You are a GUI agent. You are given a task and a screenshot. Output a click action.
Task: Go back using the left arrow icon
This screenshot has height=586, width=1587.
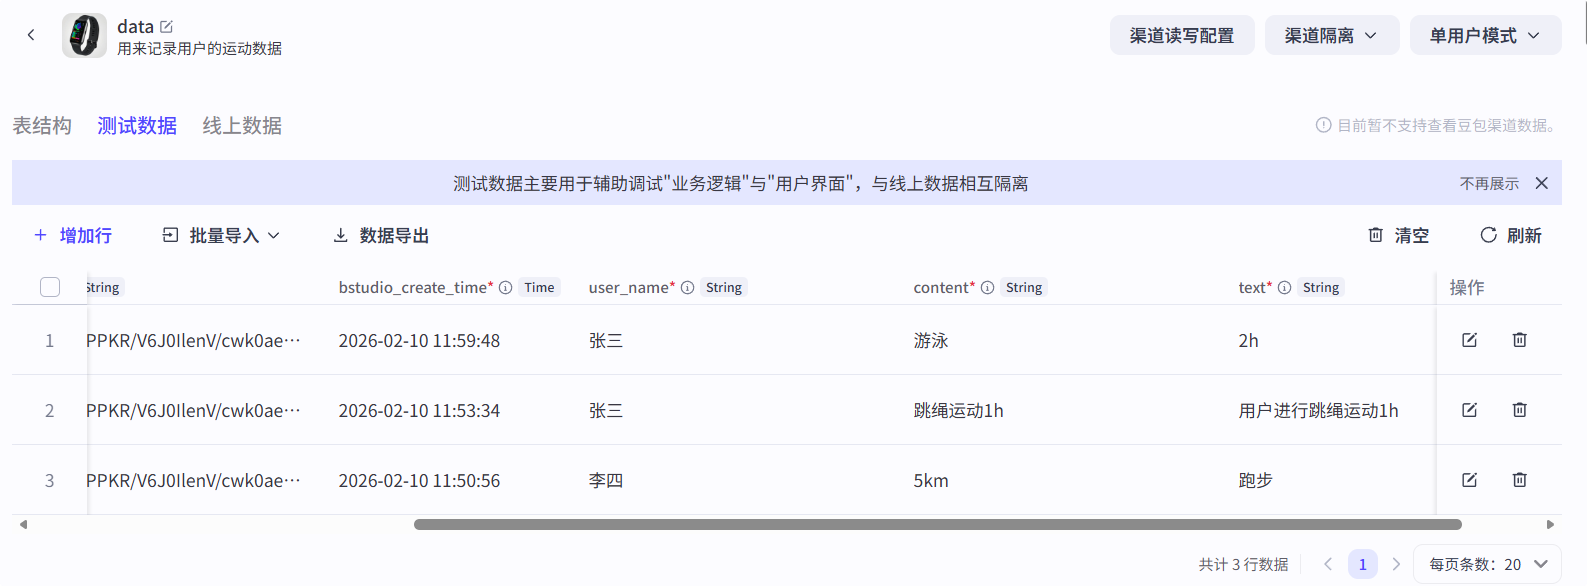tap(31, 35)
